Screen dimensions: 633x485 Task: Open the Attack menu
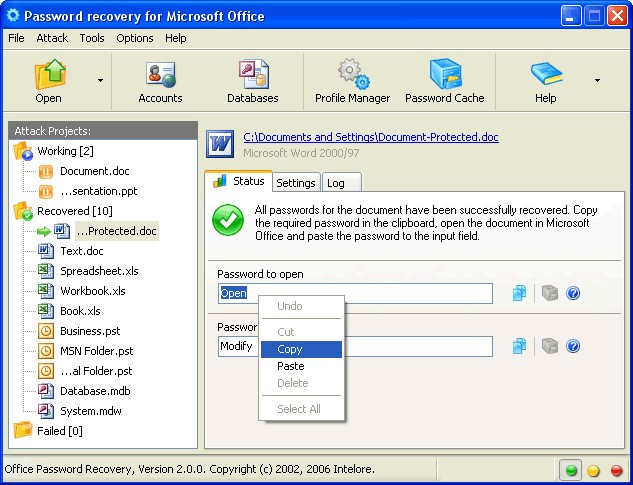52,38
